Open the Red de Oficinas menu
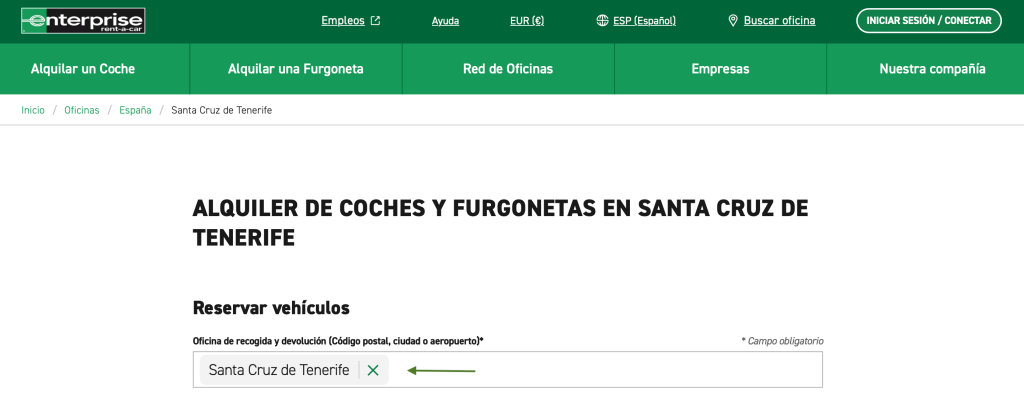This screenshot has height=399, width=1024. click(508, 69)
